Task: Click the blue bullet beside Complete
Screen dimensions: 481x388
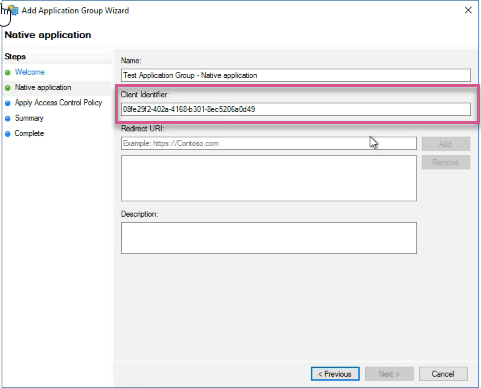Action: coord(8,134)
